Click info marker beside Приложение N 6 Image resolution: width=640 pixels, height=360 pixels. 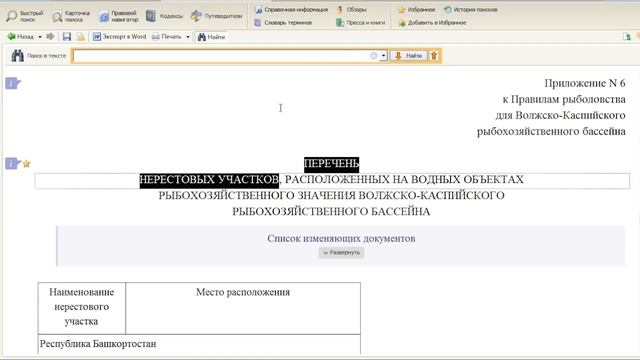[x=13, y=84]
